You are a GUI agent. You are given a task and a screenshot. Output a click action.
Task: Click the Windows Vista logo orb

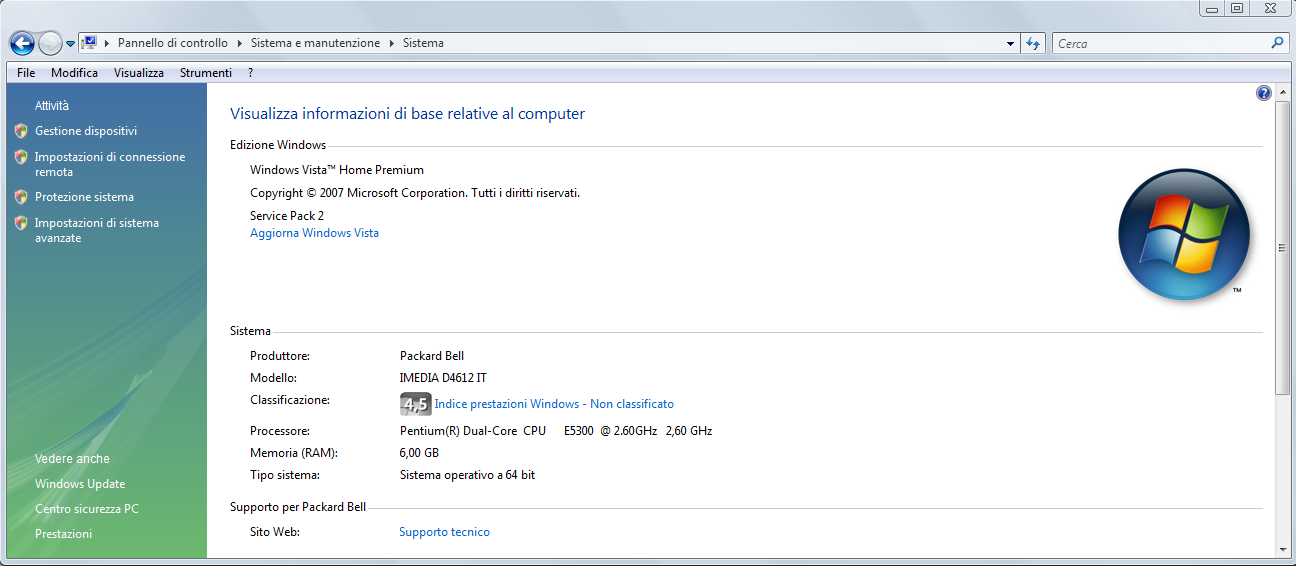[1184, 235]
